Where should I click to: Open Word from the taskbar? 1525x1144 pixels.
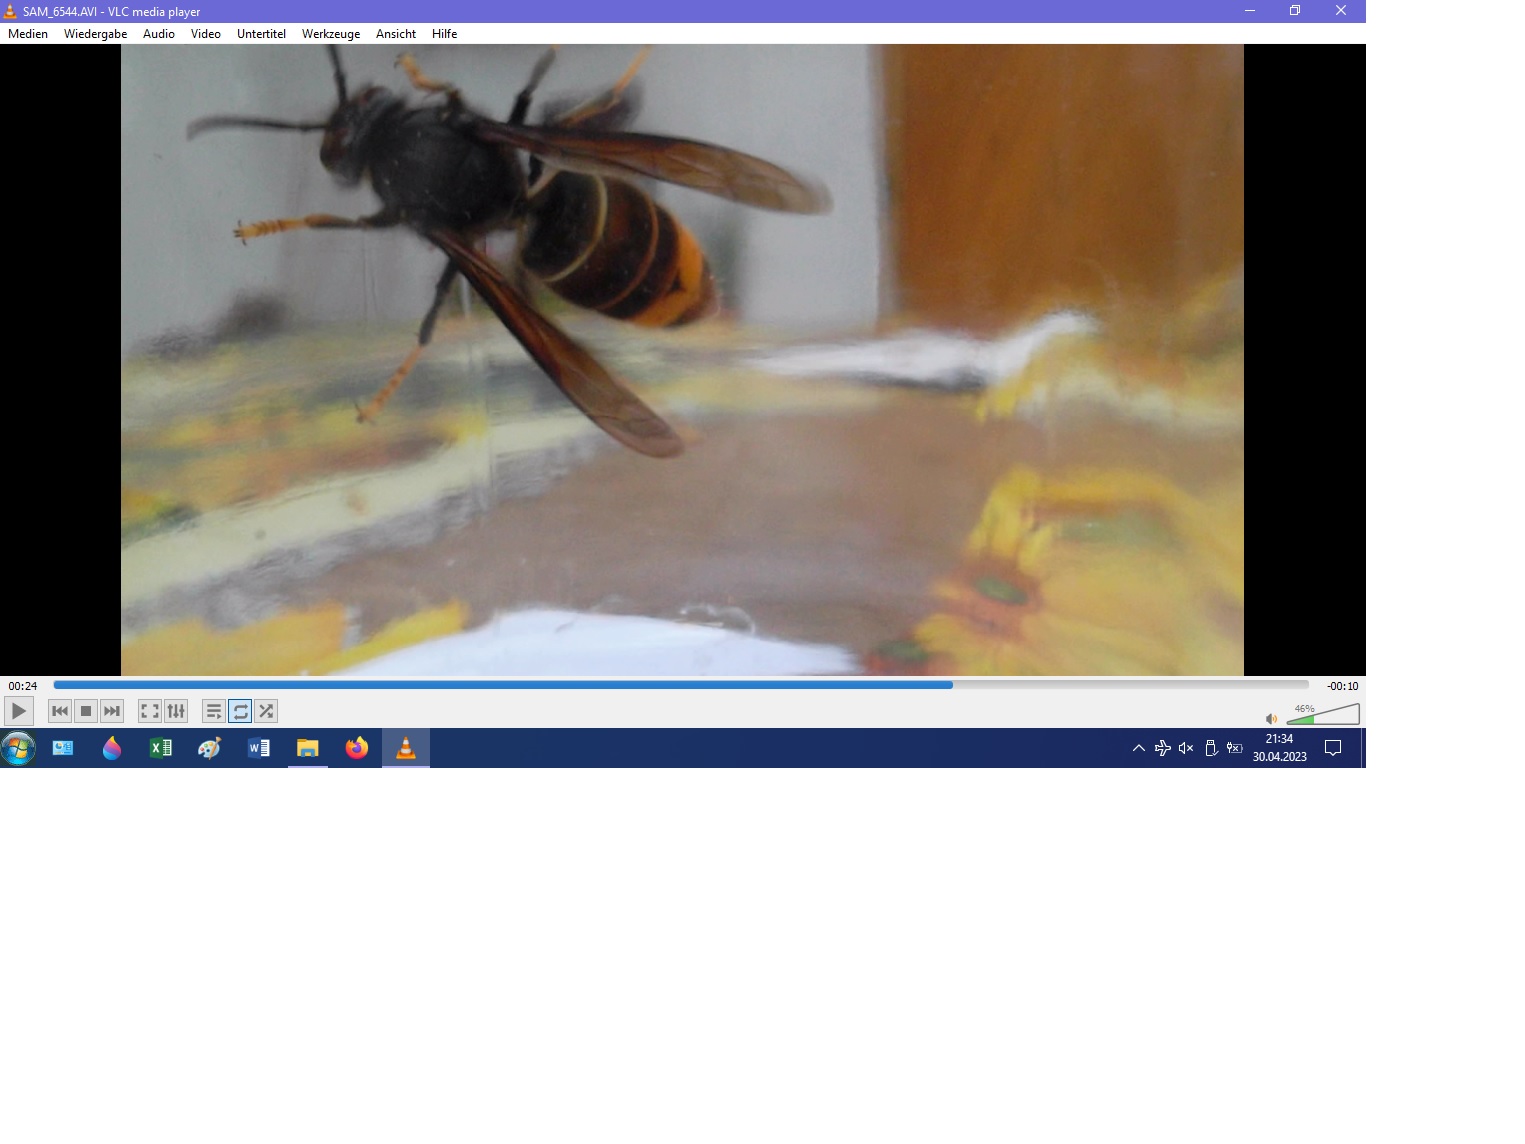258,748
